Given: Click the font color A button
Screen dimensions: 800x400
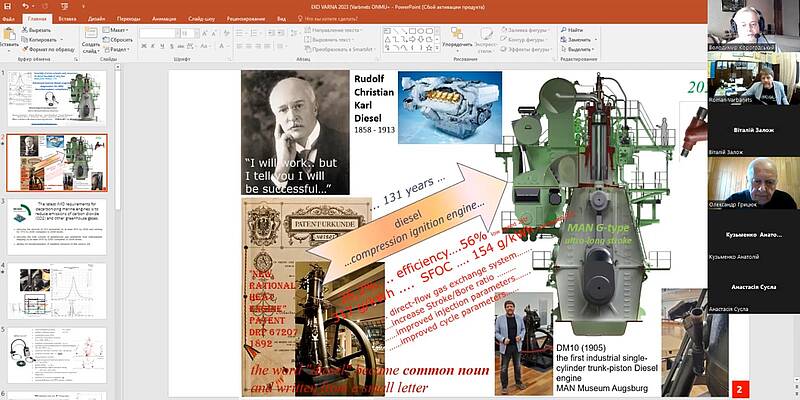Looking at the screenshot, I should 222,46.
